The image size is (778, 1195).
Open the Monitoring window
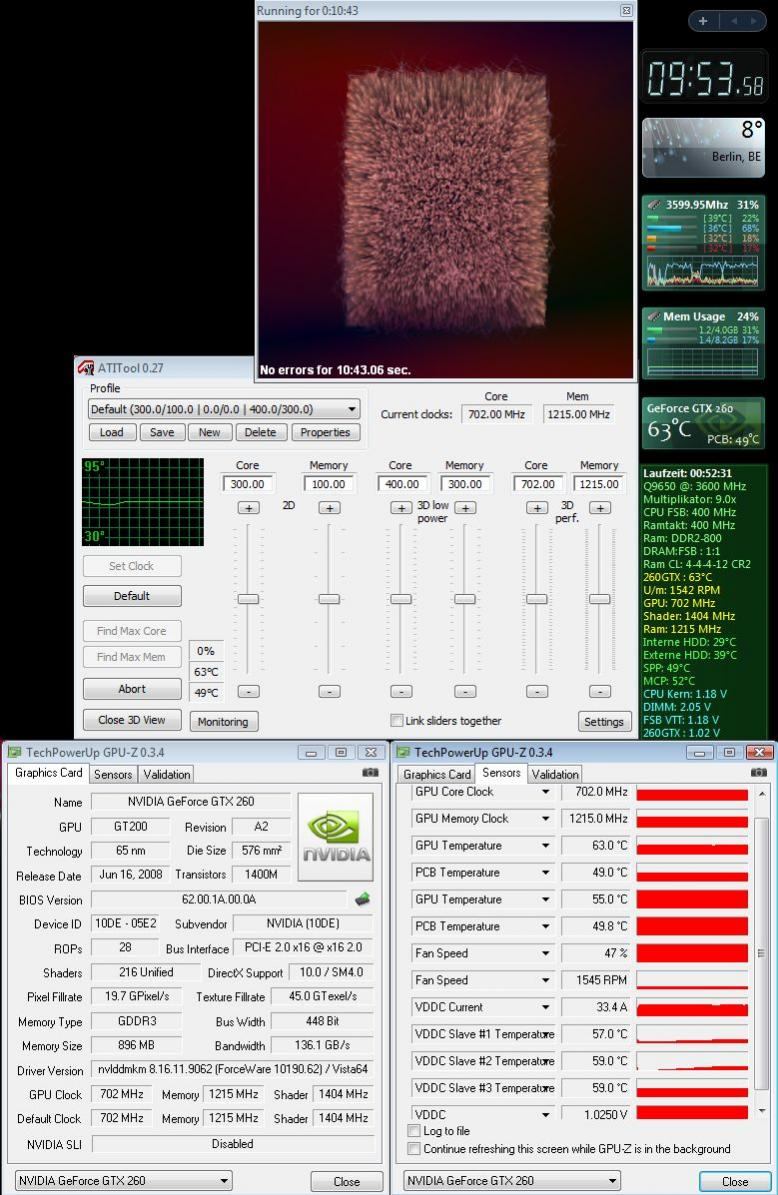[x=223, y=722]
